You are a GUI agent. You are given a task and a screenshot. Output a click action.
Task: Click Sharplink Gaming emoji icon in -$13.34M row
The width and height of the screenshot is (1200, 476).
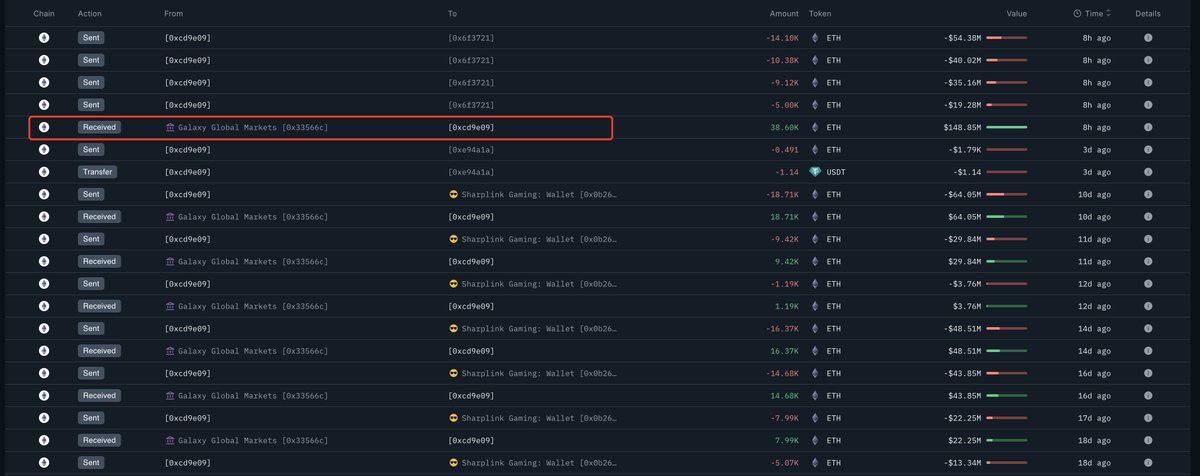[453, 462]
